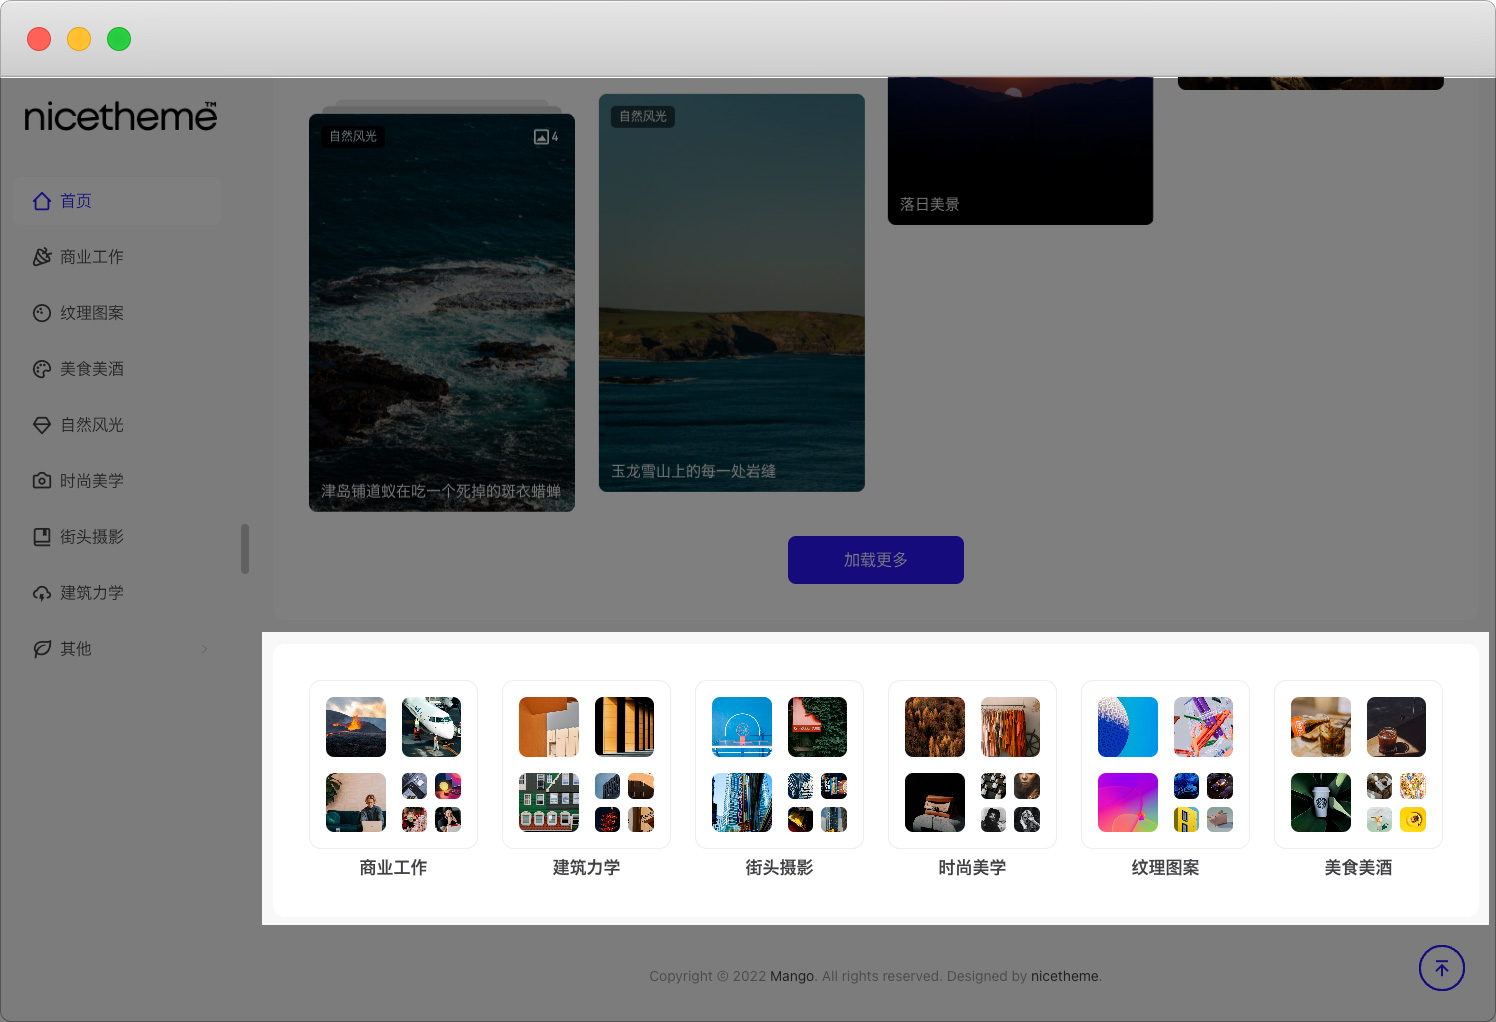Click the Mango footer link
Viewport: 1496px width, 1022px height.
pyautogui.click(x=792, y=976)
